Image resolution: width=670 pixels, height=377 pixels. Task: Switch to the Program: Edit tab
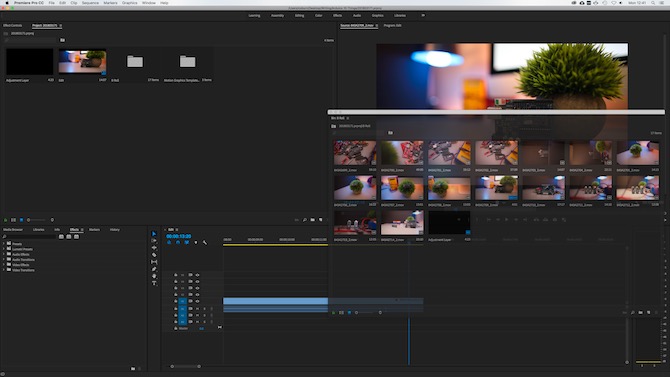coord(392,26)
